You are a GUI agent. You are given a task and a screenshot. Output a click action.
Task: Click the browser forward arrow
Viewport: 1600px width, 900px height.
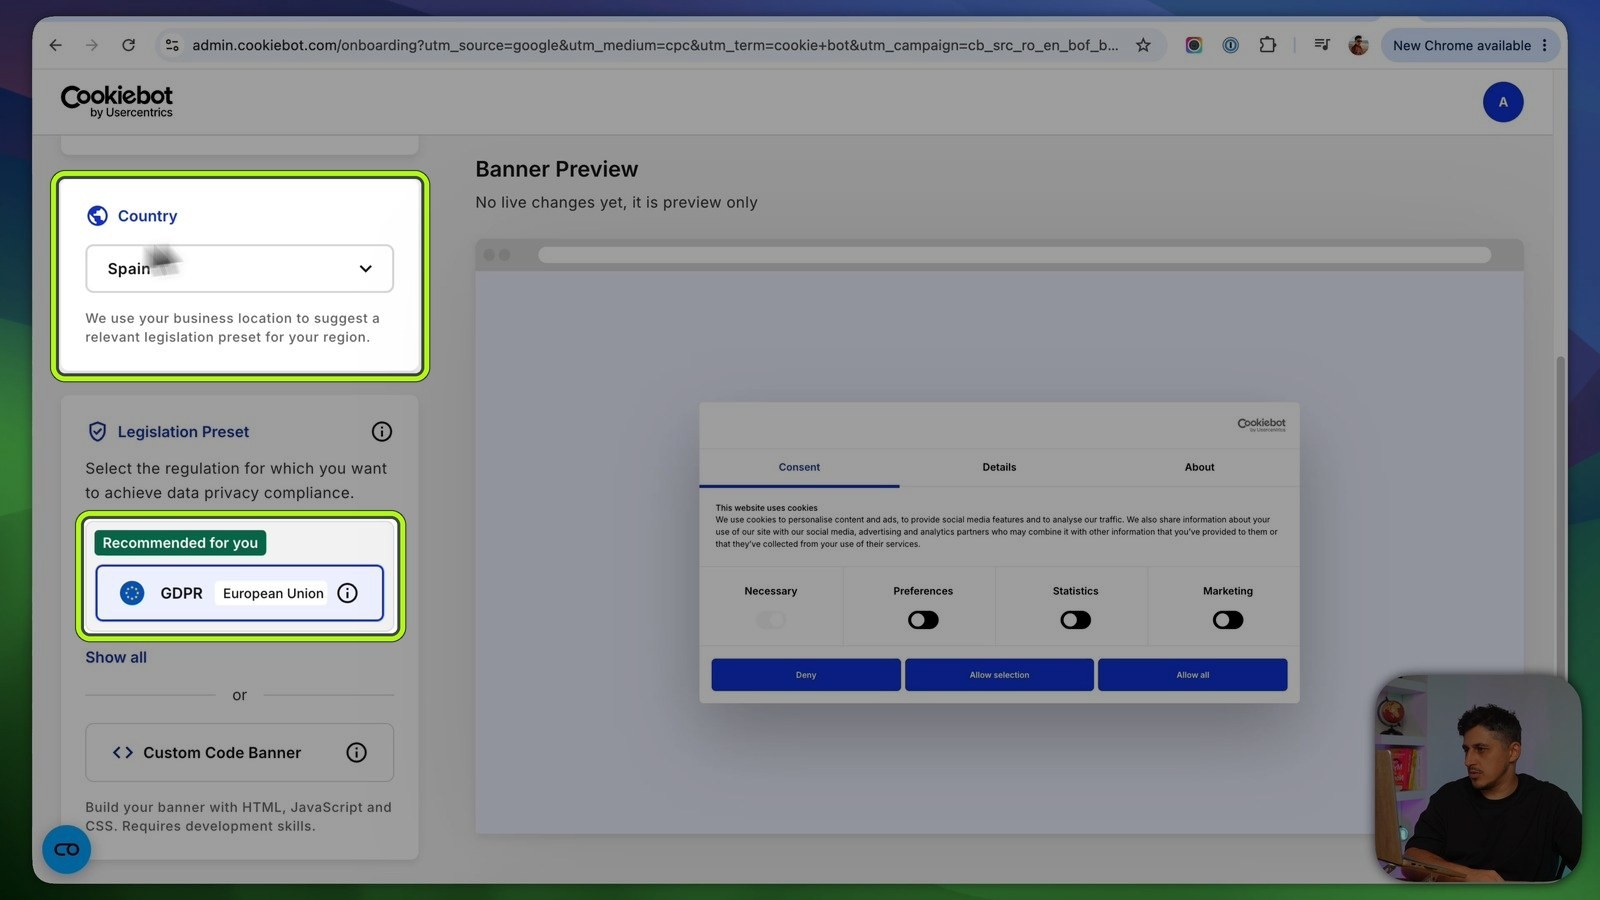(x=92, y=45)
